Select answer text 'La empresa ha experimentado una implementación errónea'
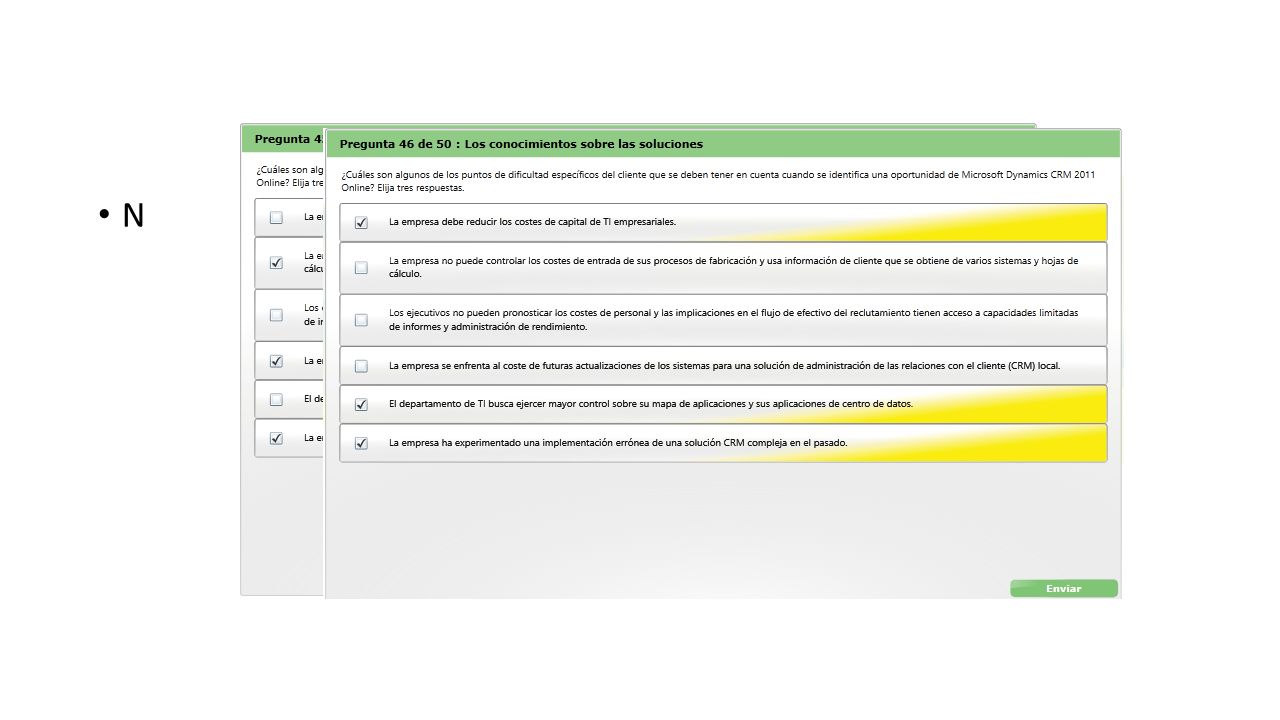Viewport: 1280px width, 720px height. (x=618, y=442)
